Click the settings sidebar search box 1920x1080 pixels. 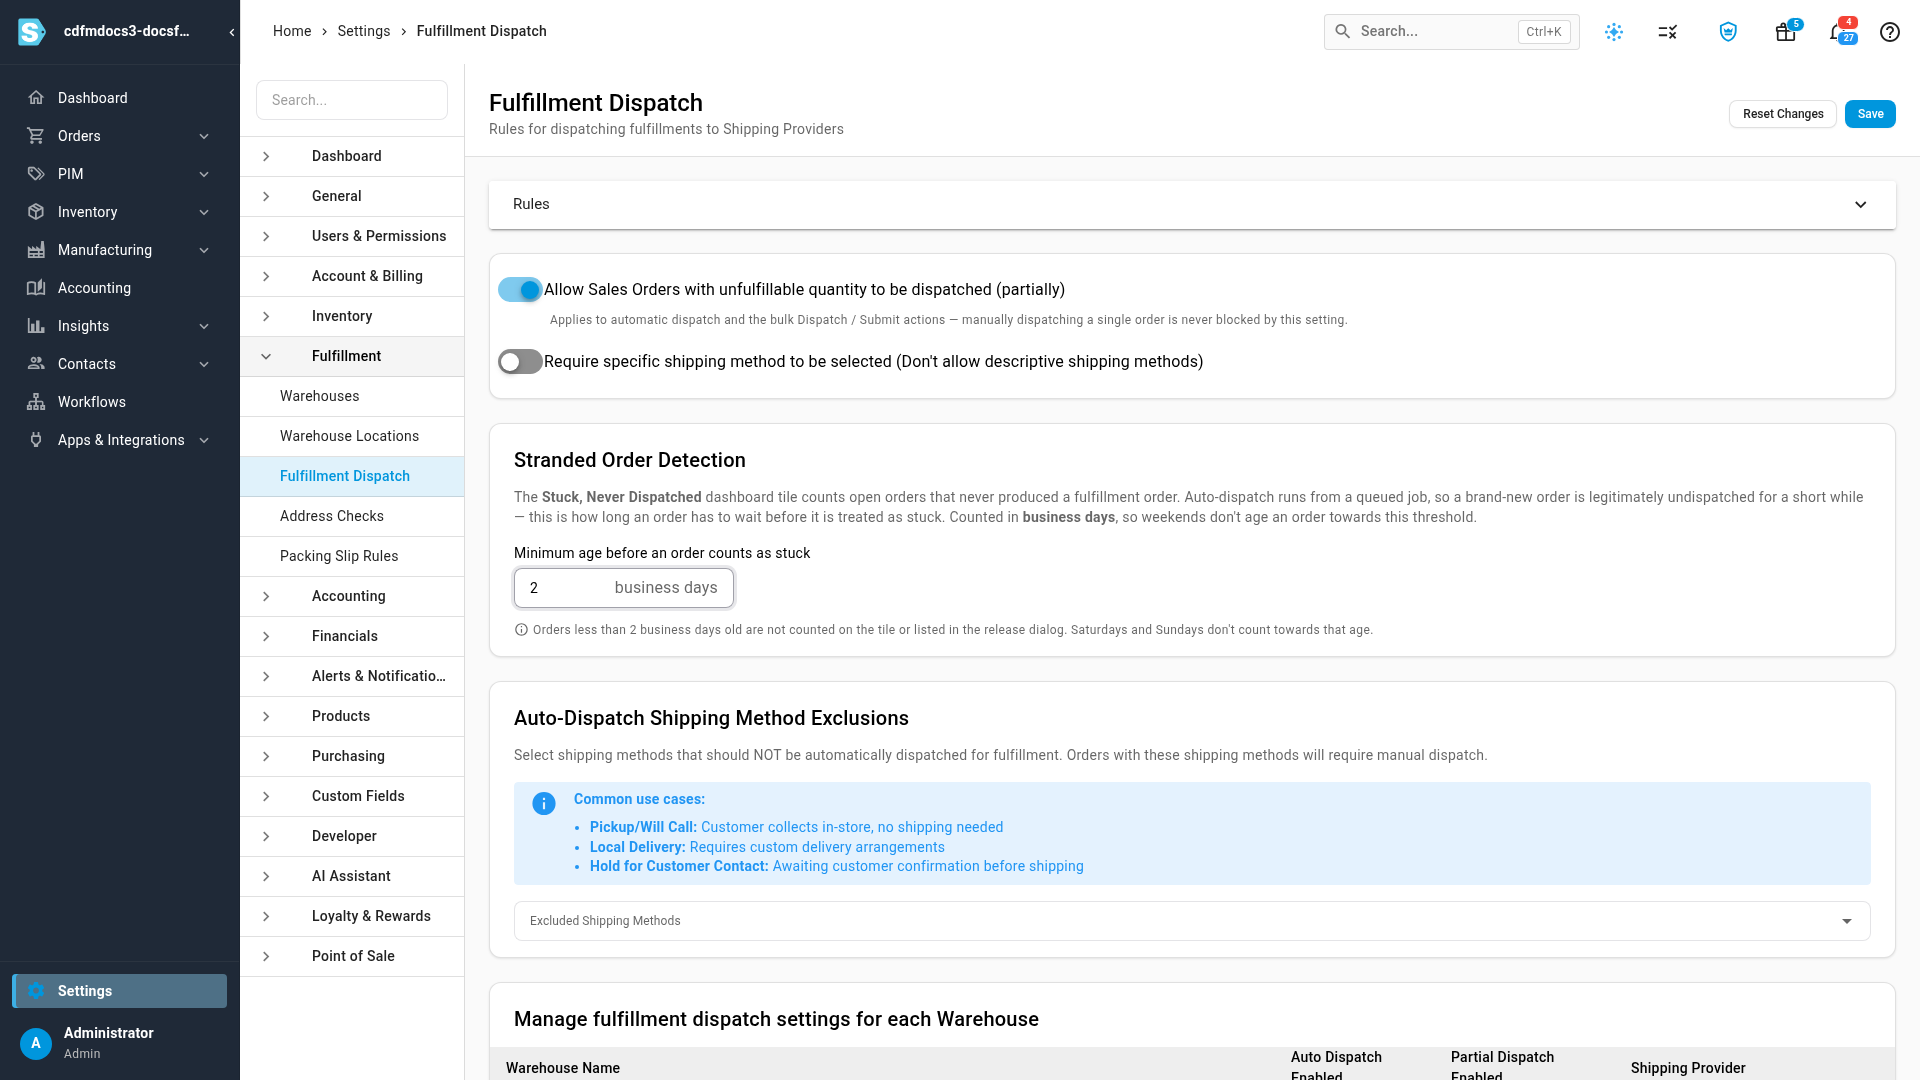tap(352, 100)
